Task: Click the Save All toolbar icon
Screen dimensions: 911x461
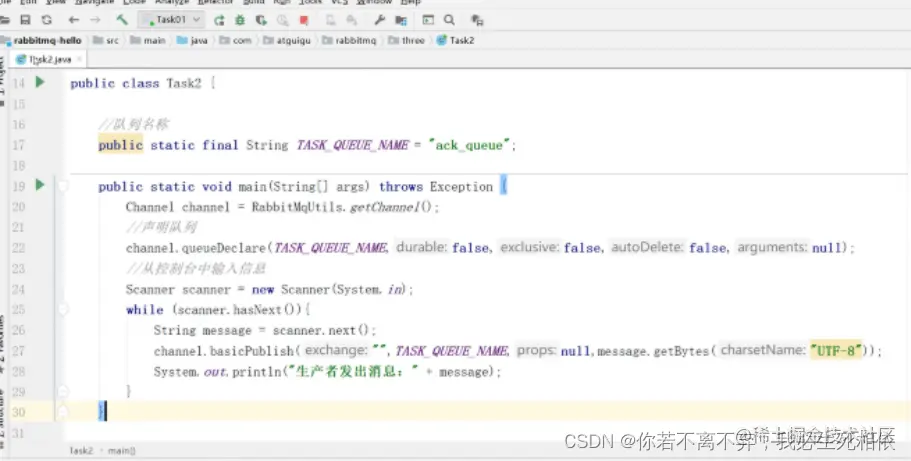Action: (x=25, y=20)
